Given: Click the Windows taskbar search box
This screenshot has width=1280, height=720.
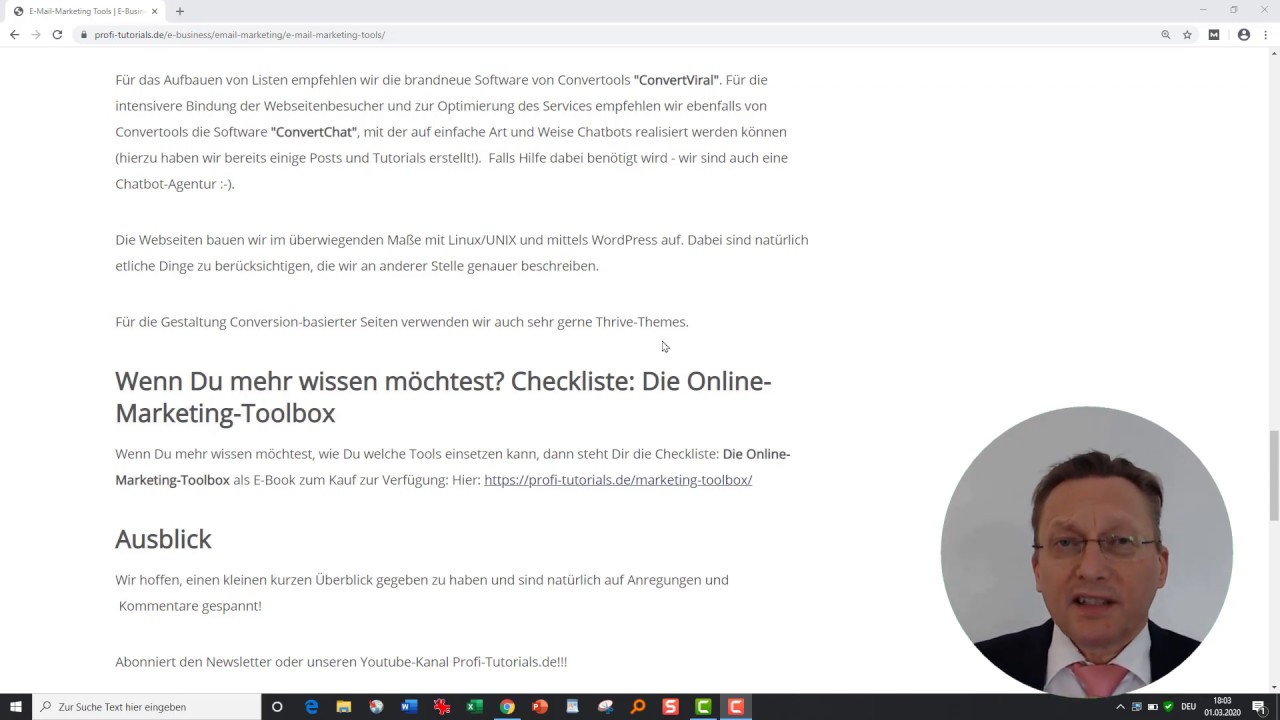Looking at the screenshot, I should pyautogui.click(x=147, y=707).
